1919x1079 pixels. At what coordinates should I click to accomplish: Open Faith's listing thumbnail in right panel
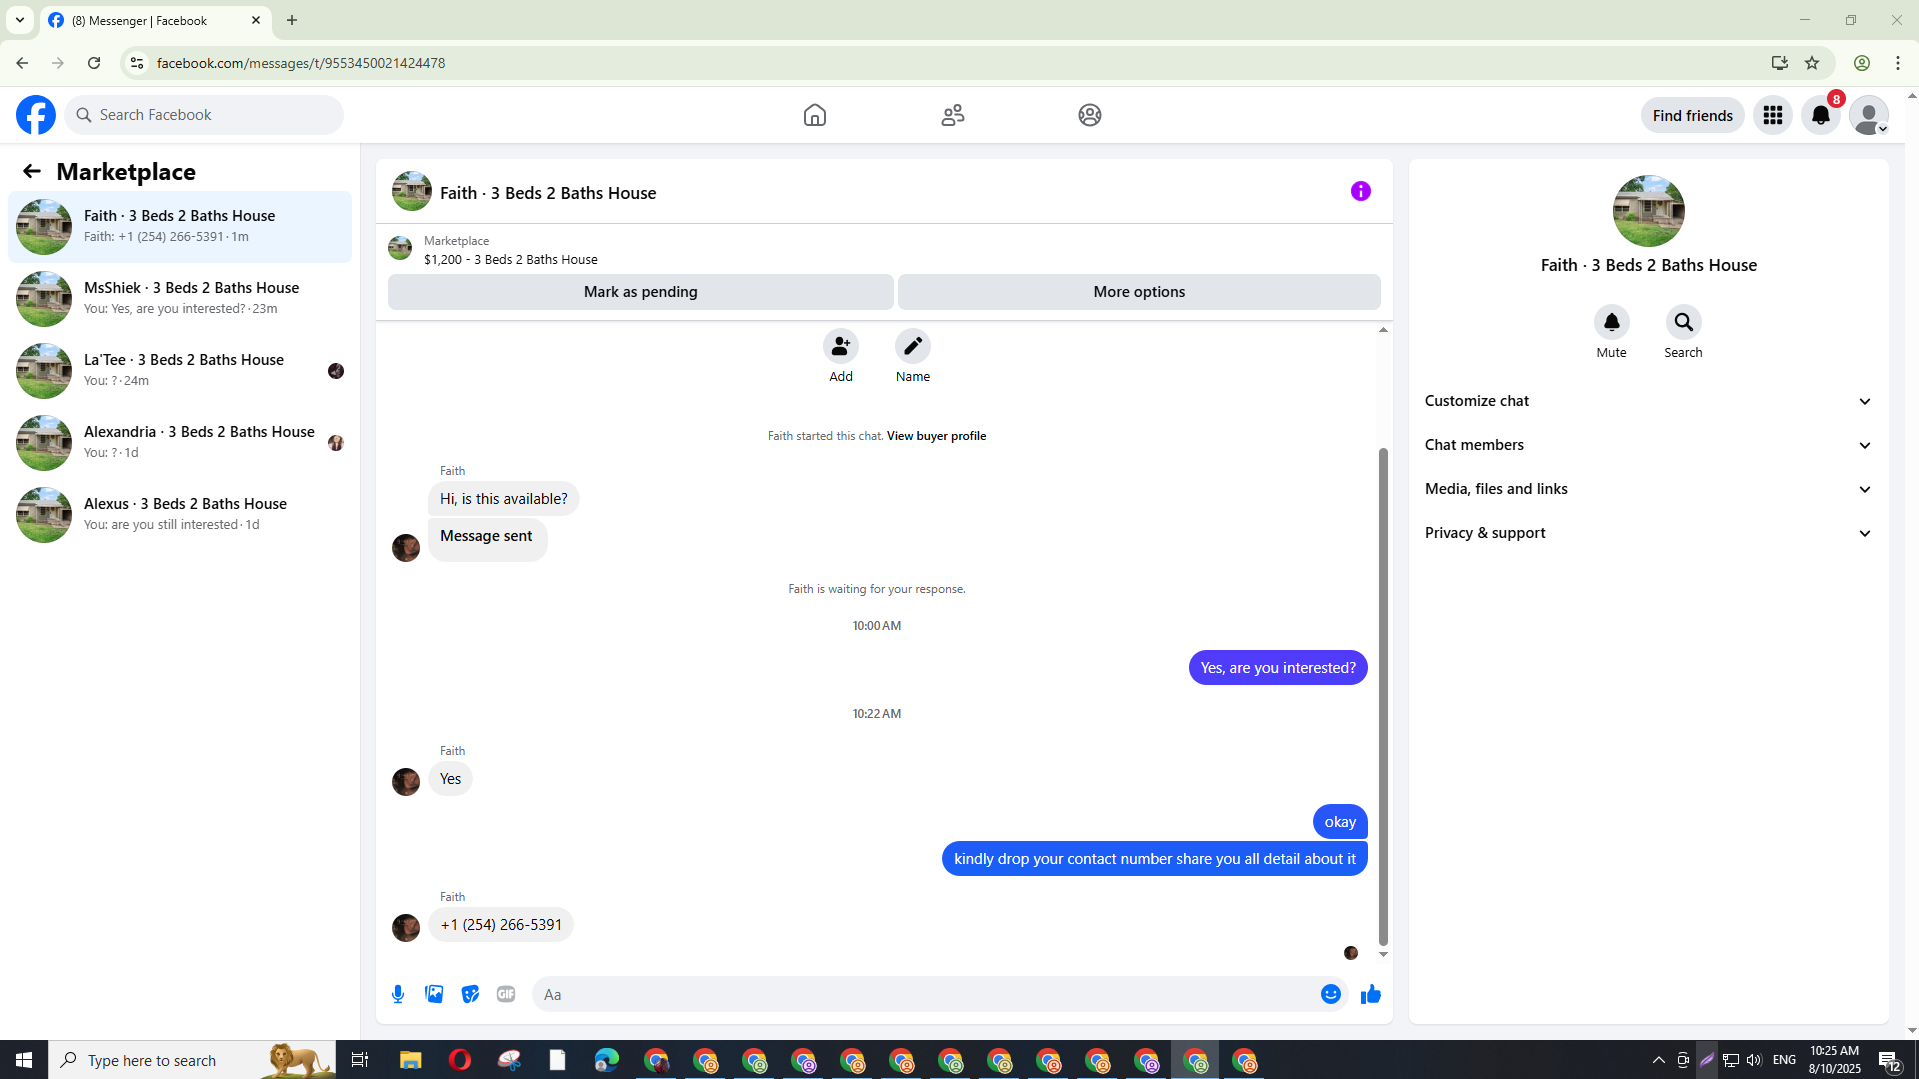pyautogui.click(x=1648, y=211)
